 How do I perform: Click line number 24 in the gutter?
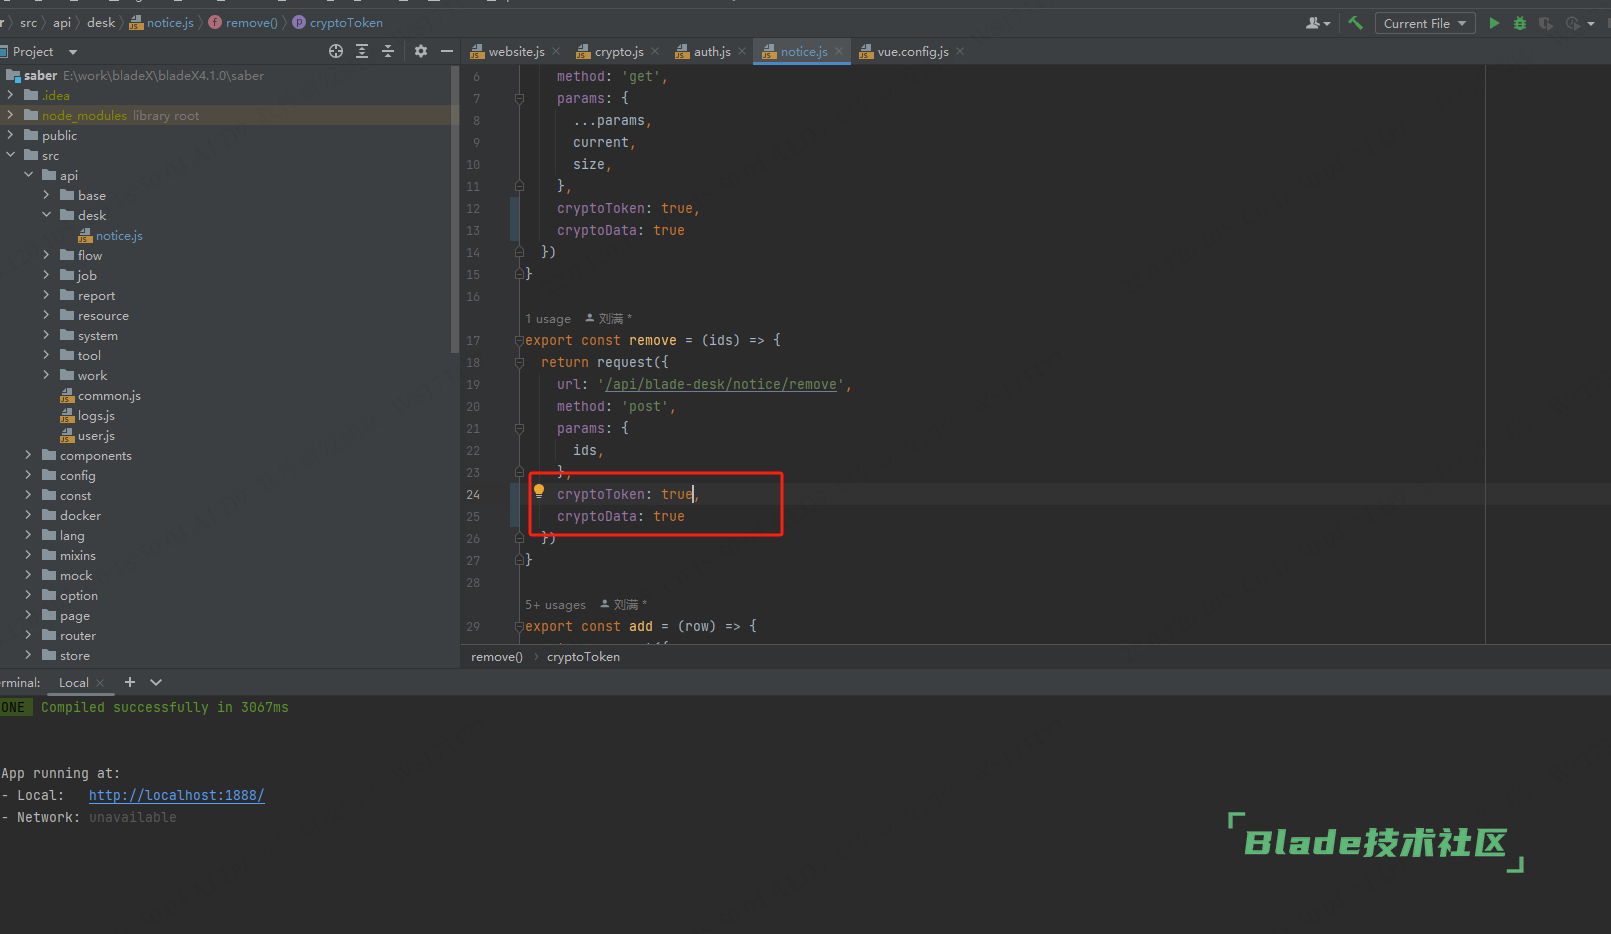pyautogui.click(x=473, y=495)
